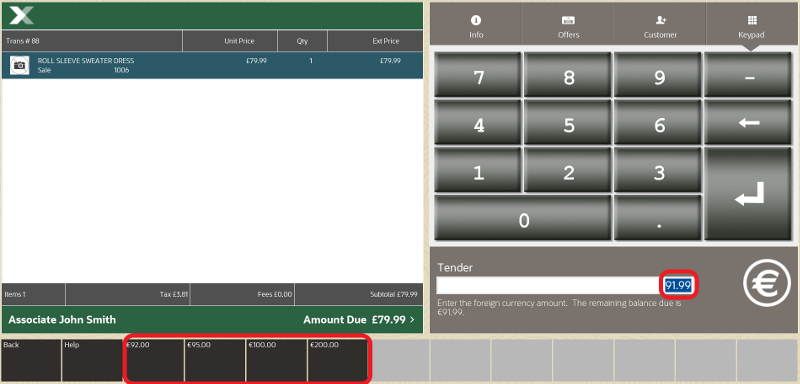
Task: Click the backspace arrow key
Action: tap(748, 123)
